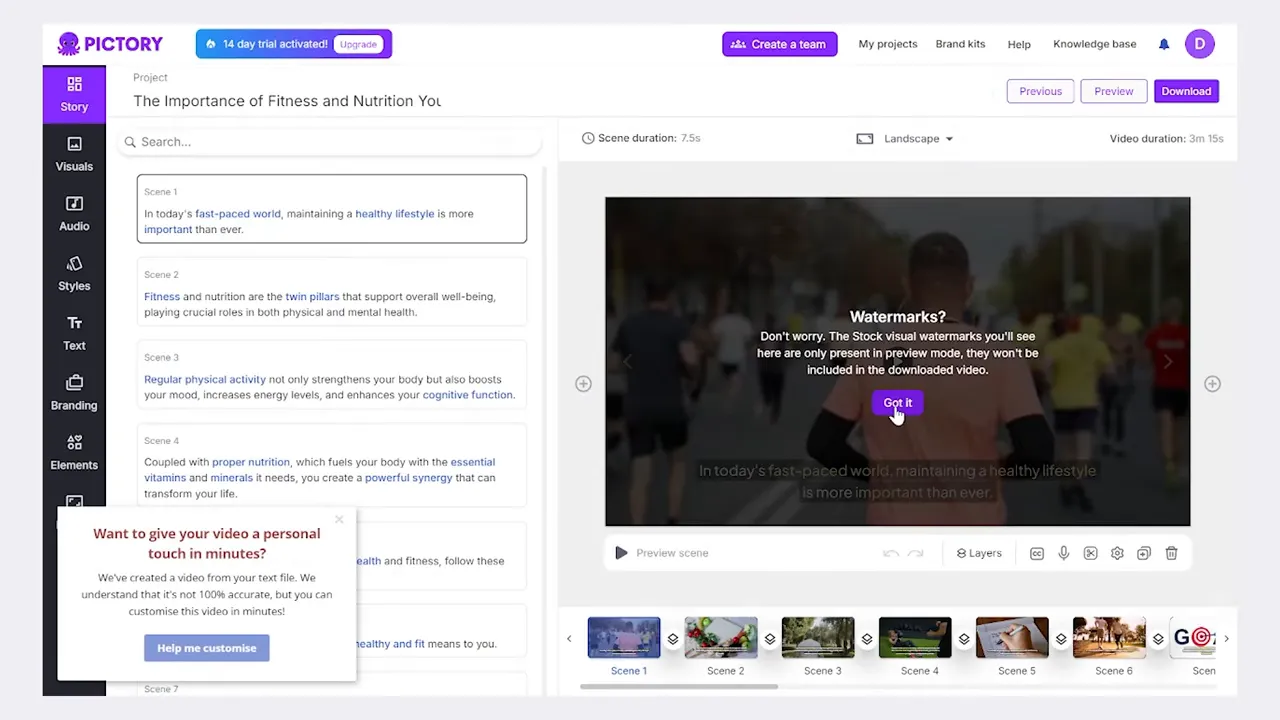This screenshot has height=720, width=1280.
Task: Open Brand kits
Action: coord(960,44)
